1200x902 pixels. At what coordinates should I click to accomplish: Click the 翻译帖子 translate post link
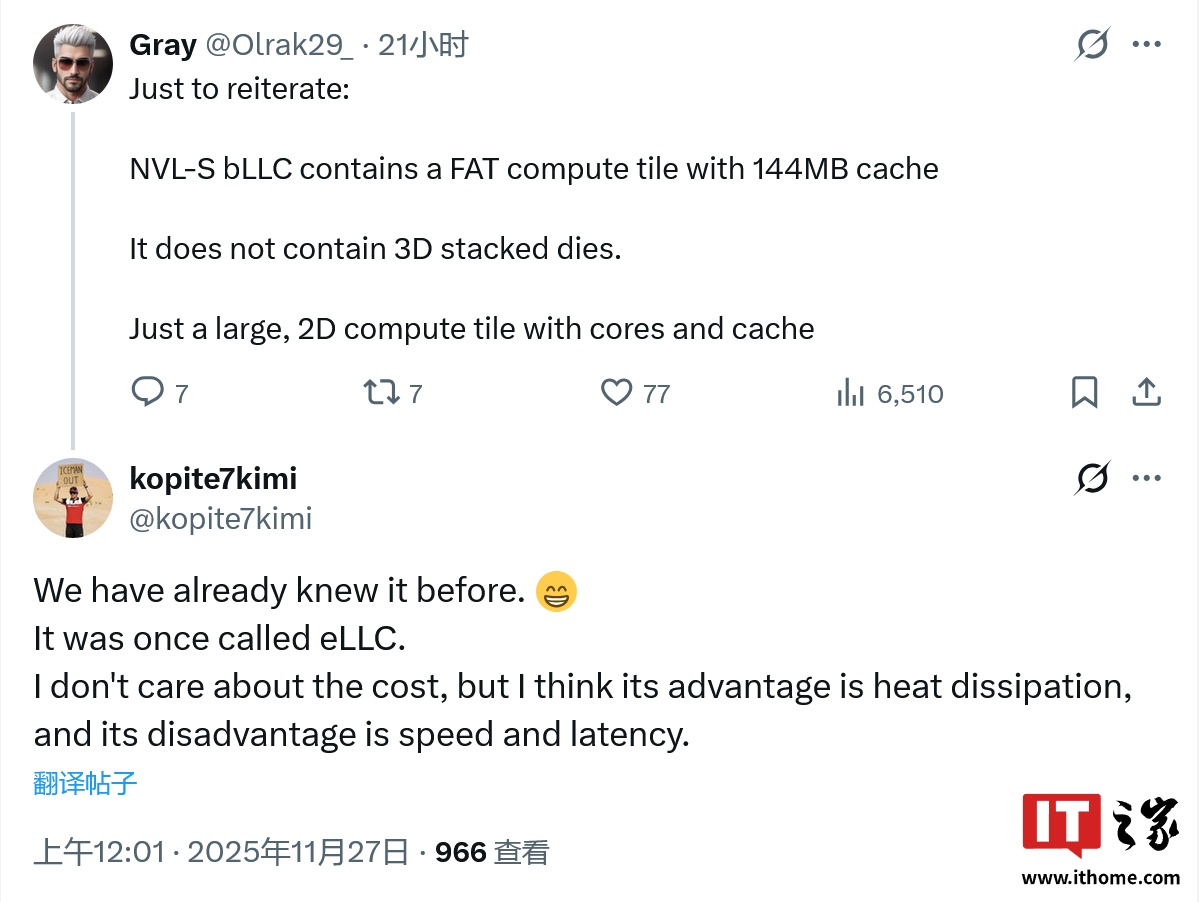pos(85,783)
